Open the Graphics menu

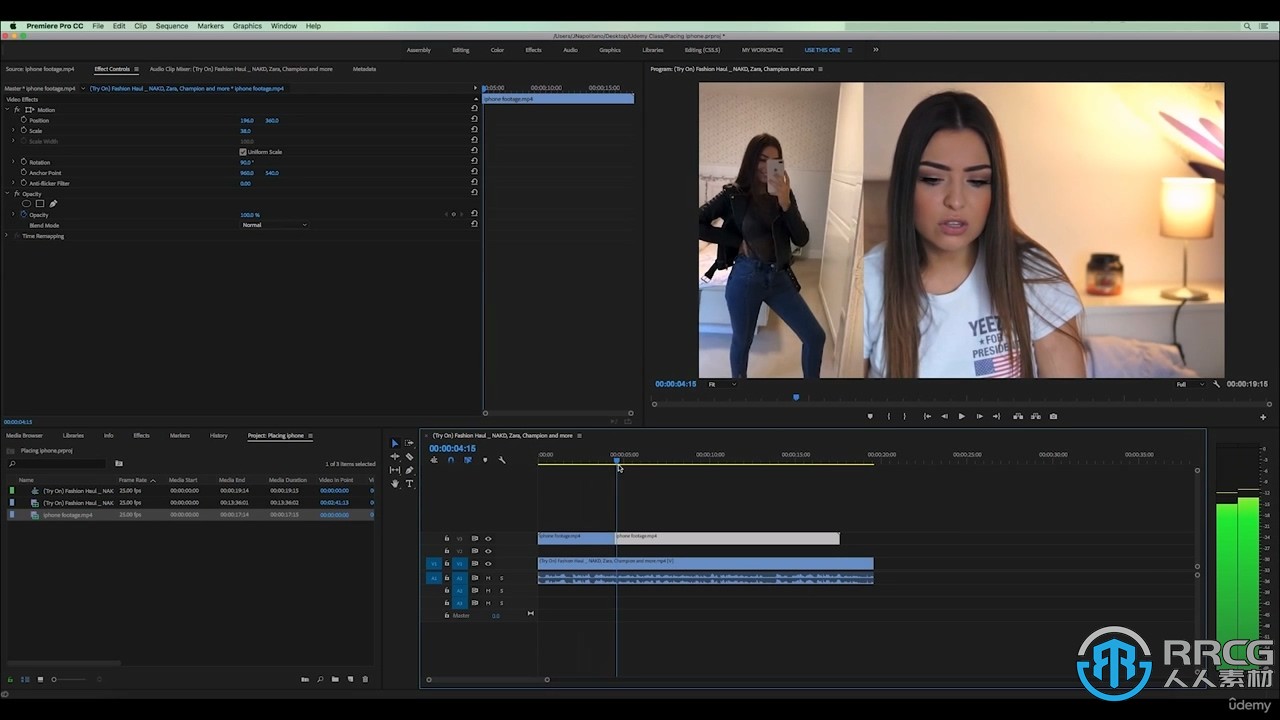point(247,26)
